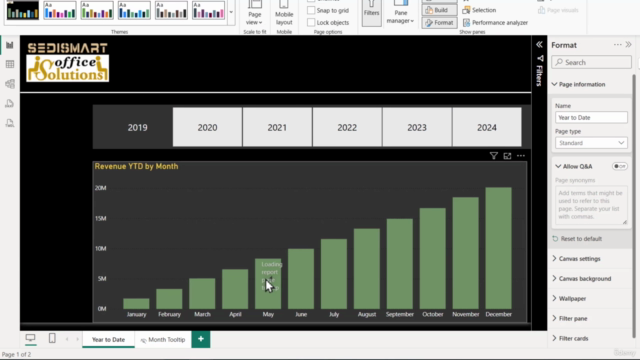
Task: Toggle Allow Q&A switch
Action: coord(620,166)
